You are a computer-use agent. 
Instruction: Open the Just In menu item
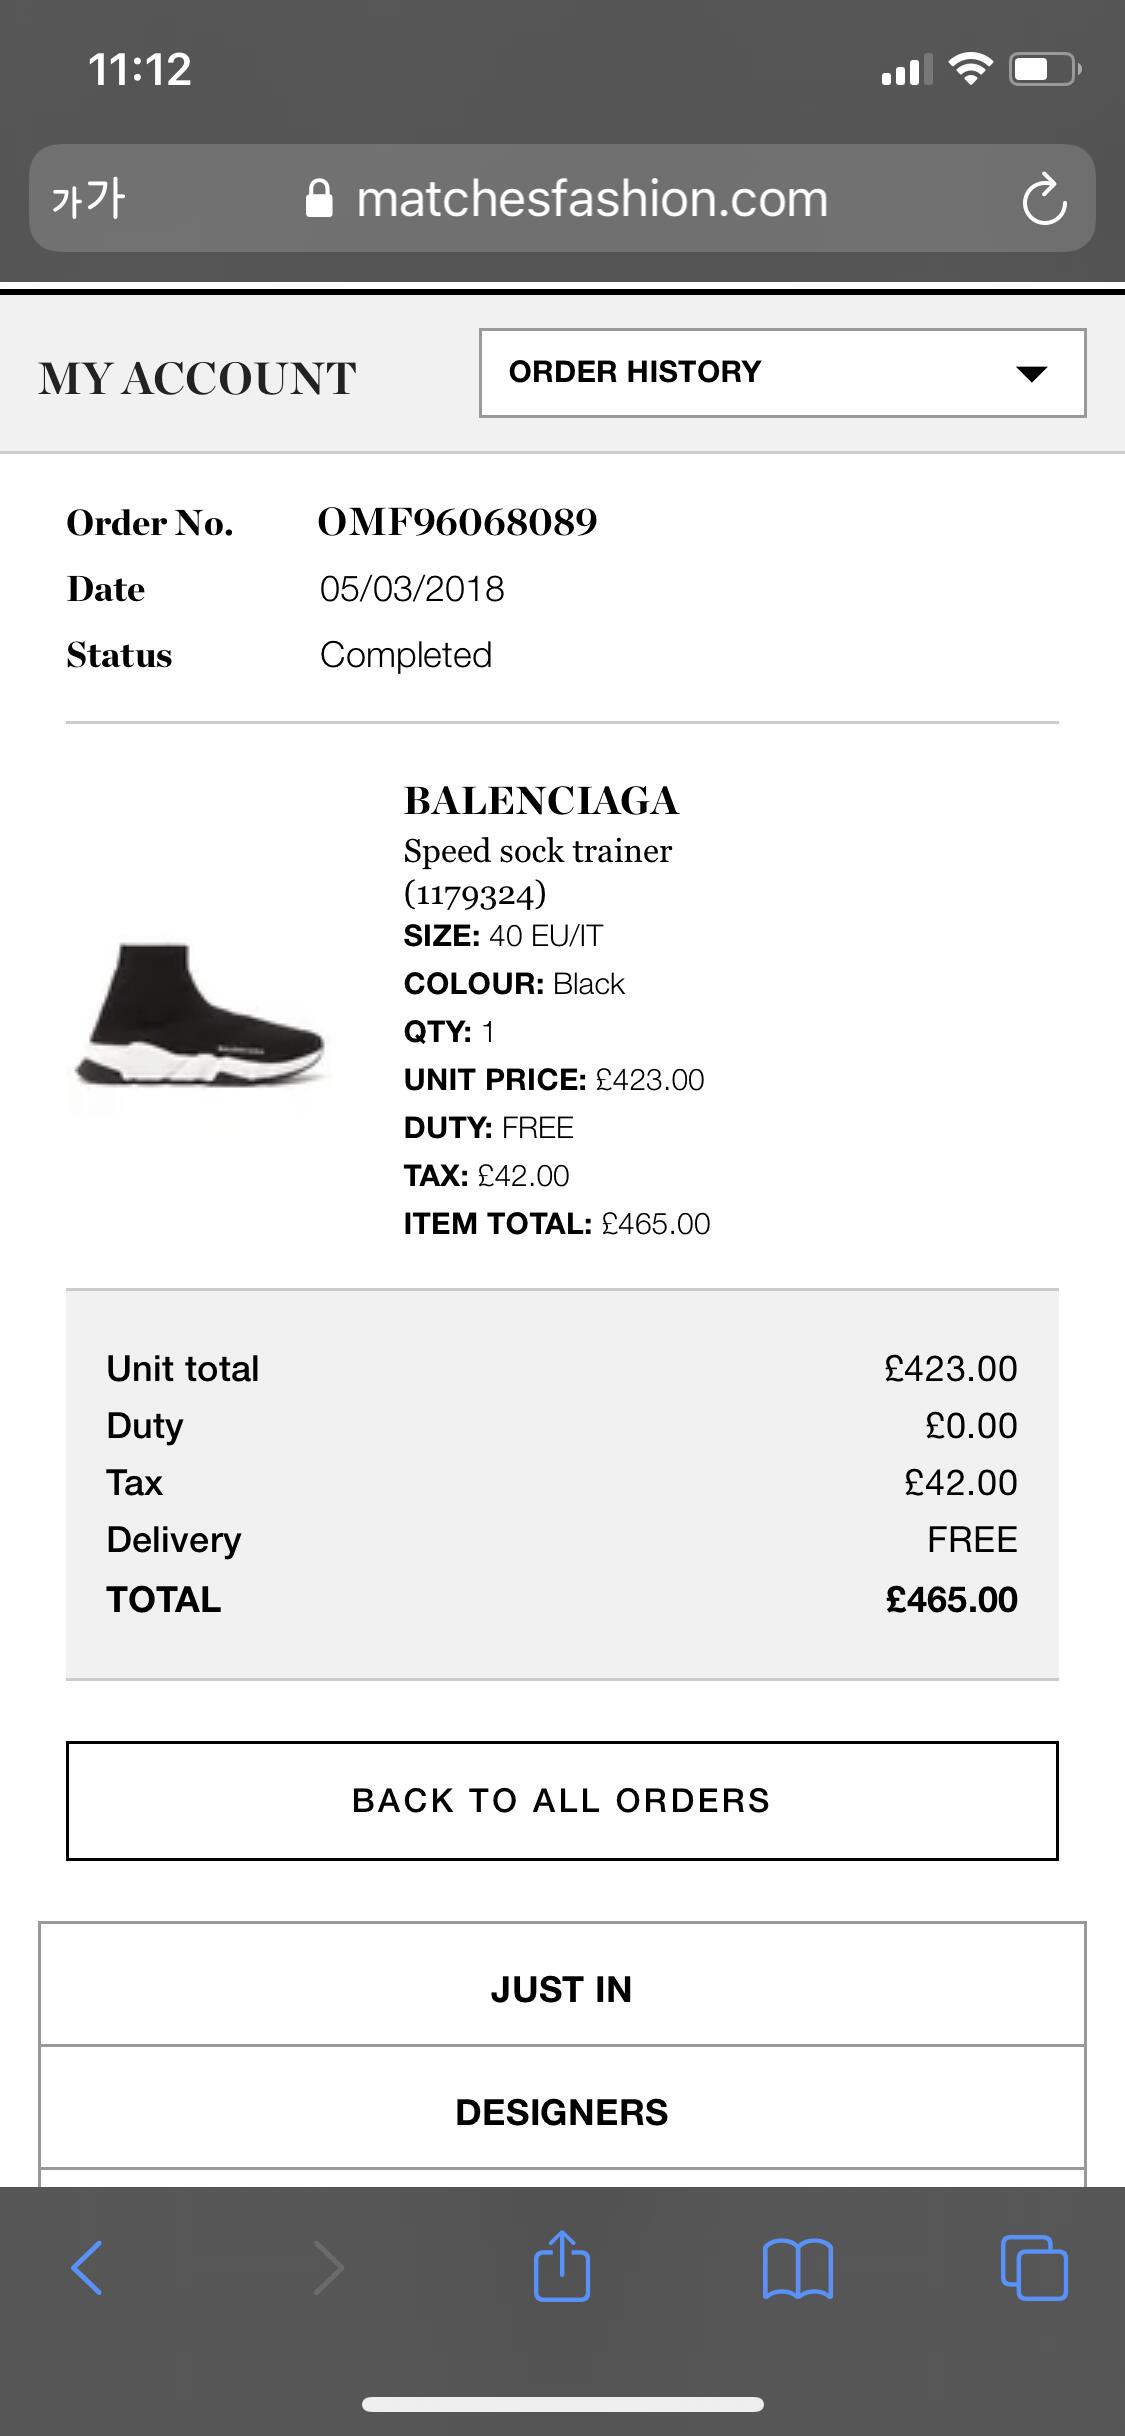562,1989
